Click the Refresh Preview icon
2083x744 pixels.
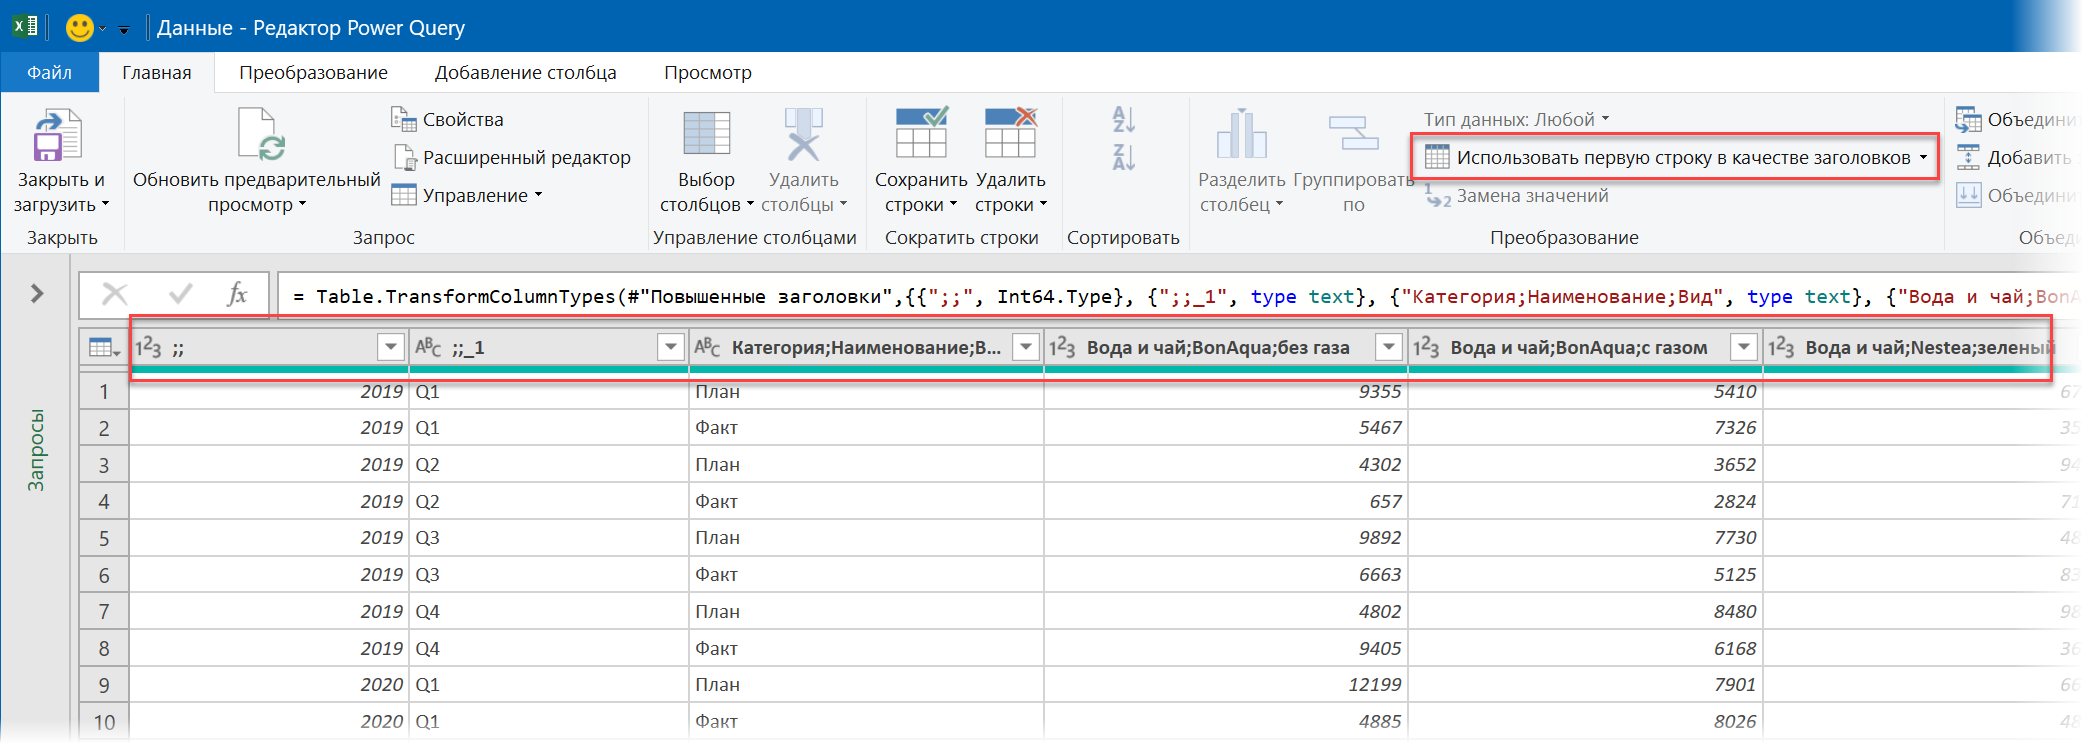click(x=262, y=134)
